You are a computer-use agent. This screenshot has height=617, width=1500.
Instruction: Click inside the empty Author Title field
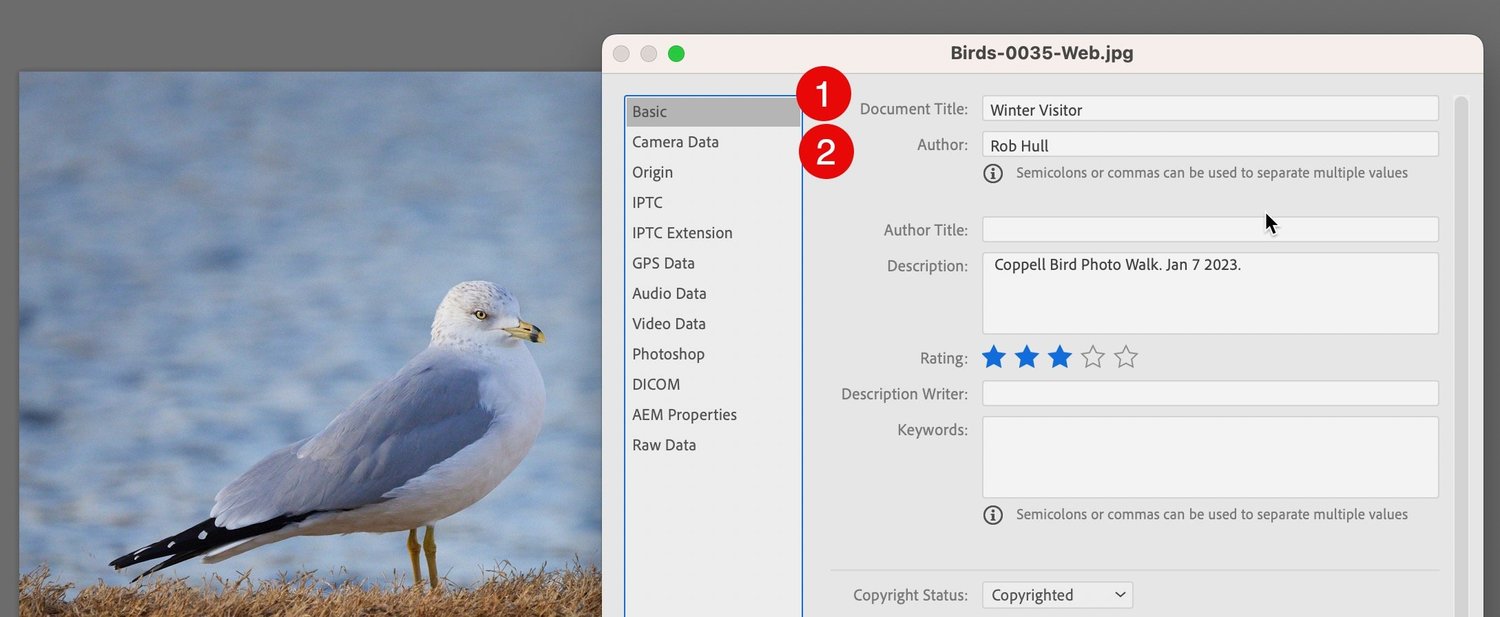tap(1210, 229)
